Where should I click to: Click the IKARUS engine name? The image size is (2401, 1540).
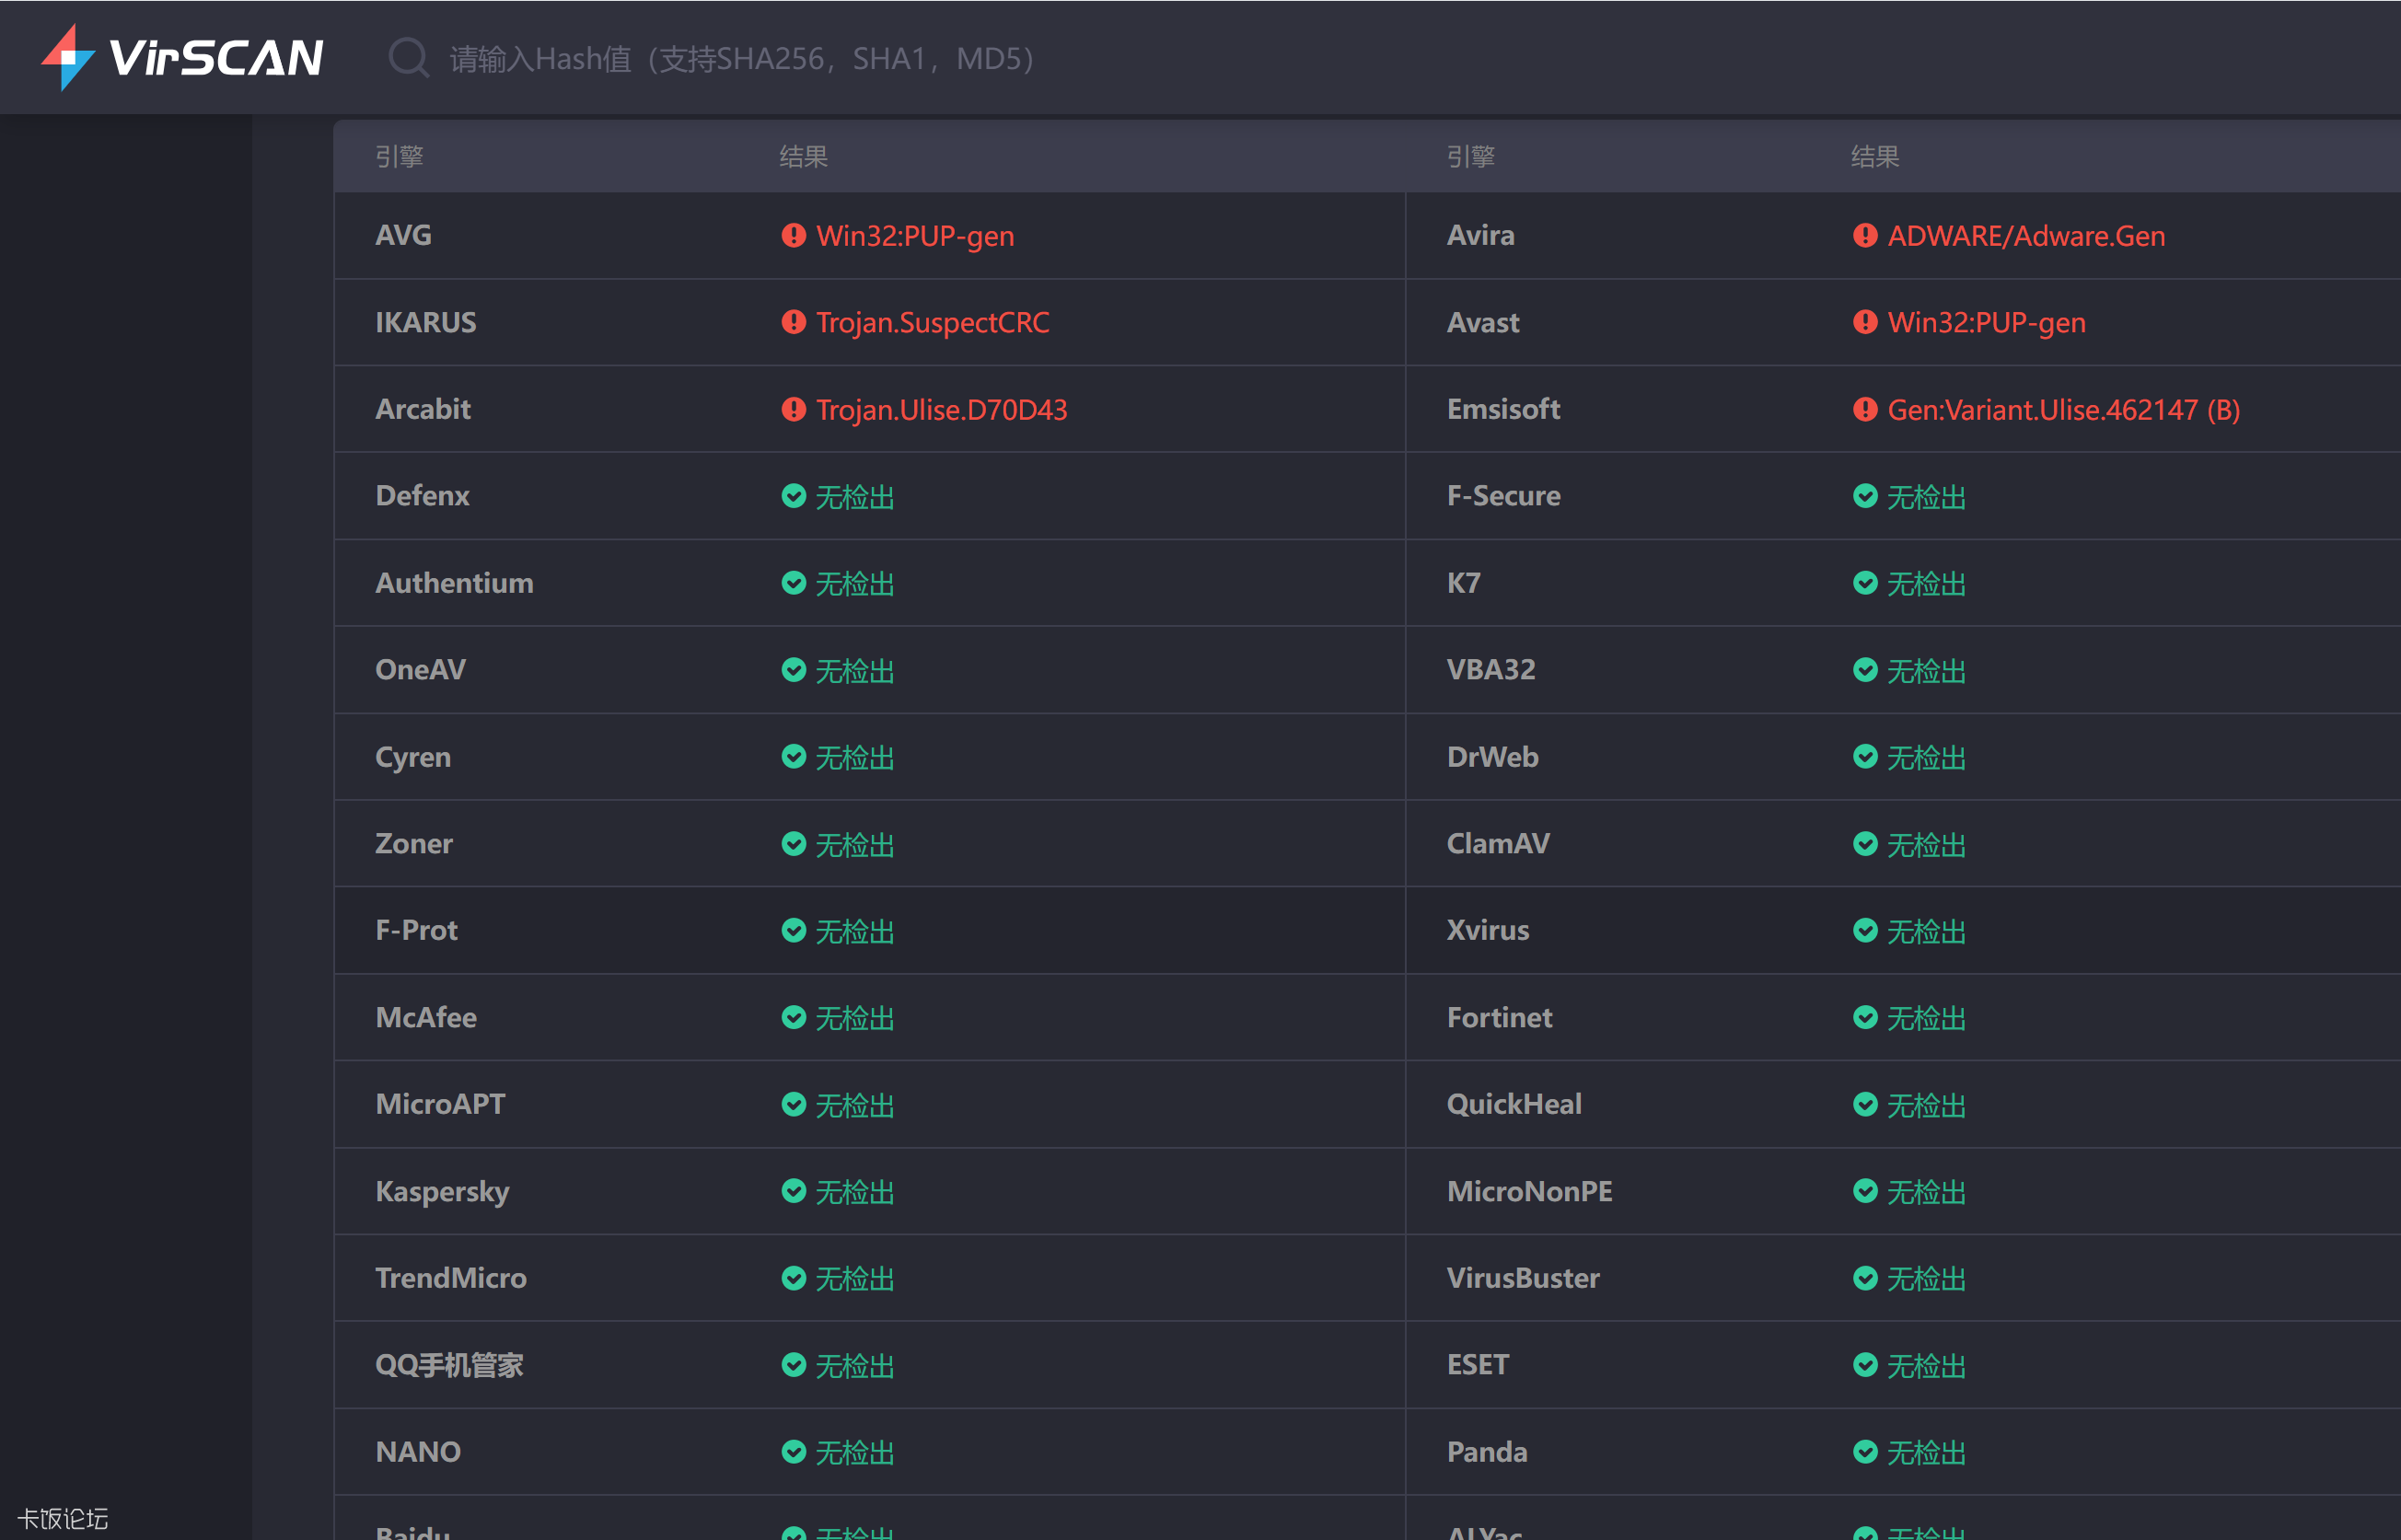[426, 322]
